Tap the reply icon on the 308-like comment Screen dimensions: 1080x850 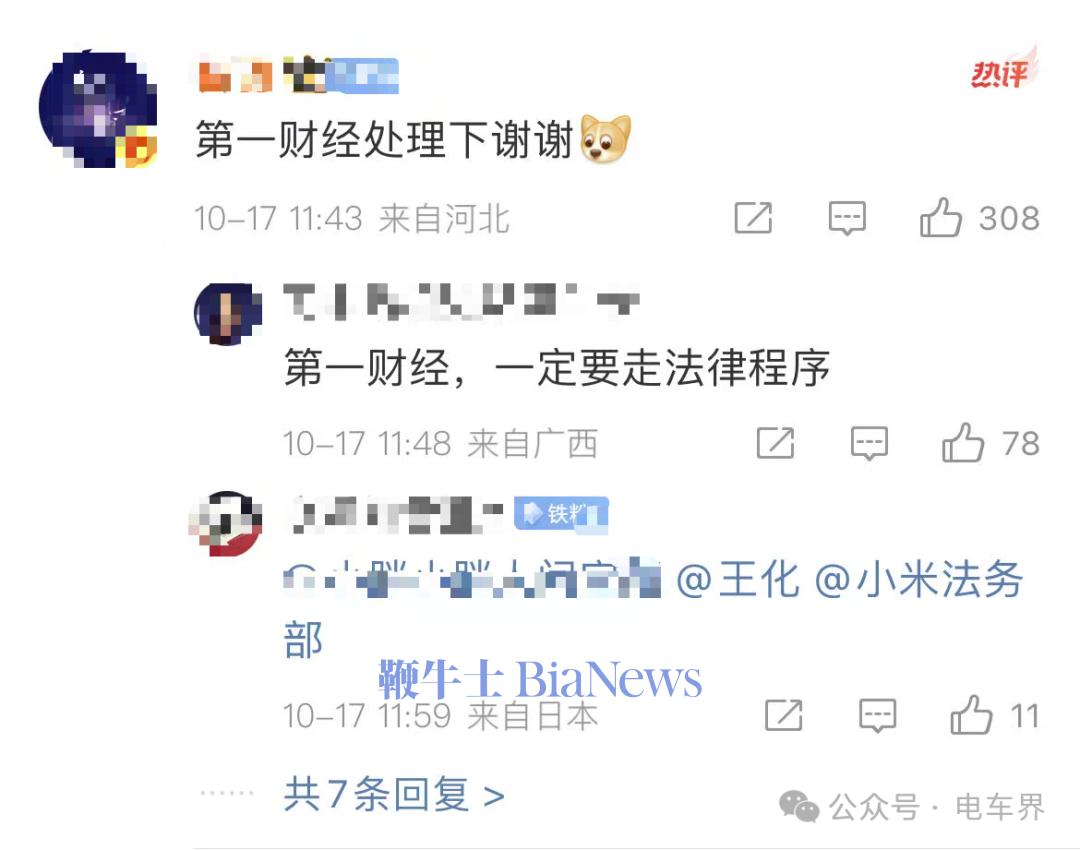click(x=847, y=218)
